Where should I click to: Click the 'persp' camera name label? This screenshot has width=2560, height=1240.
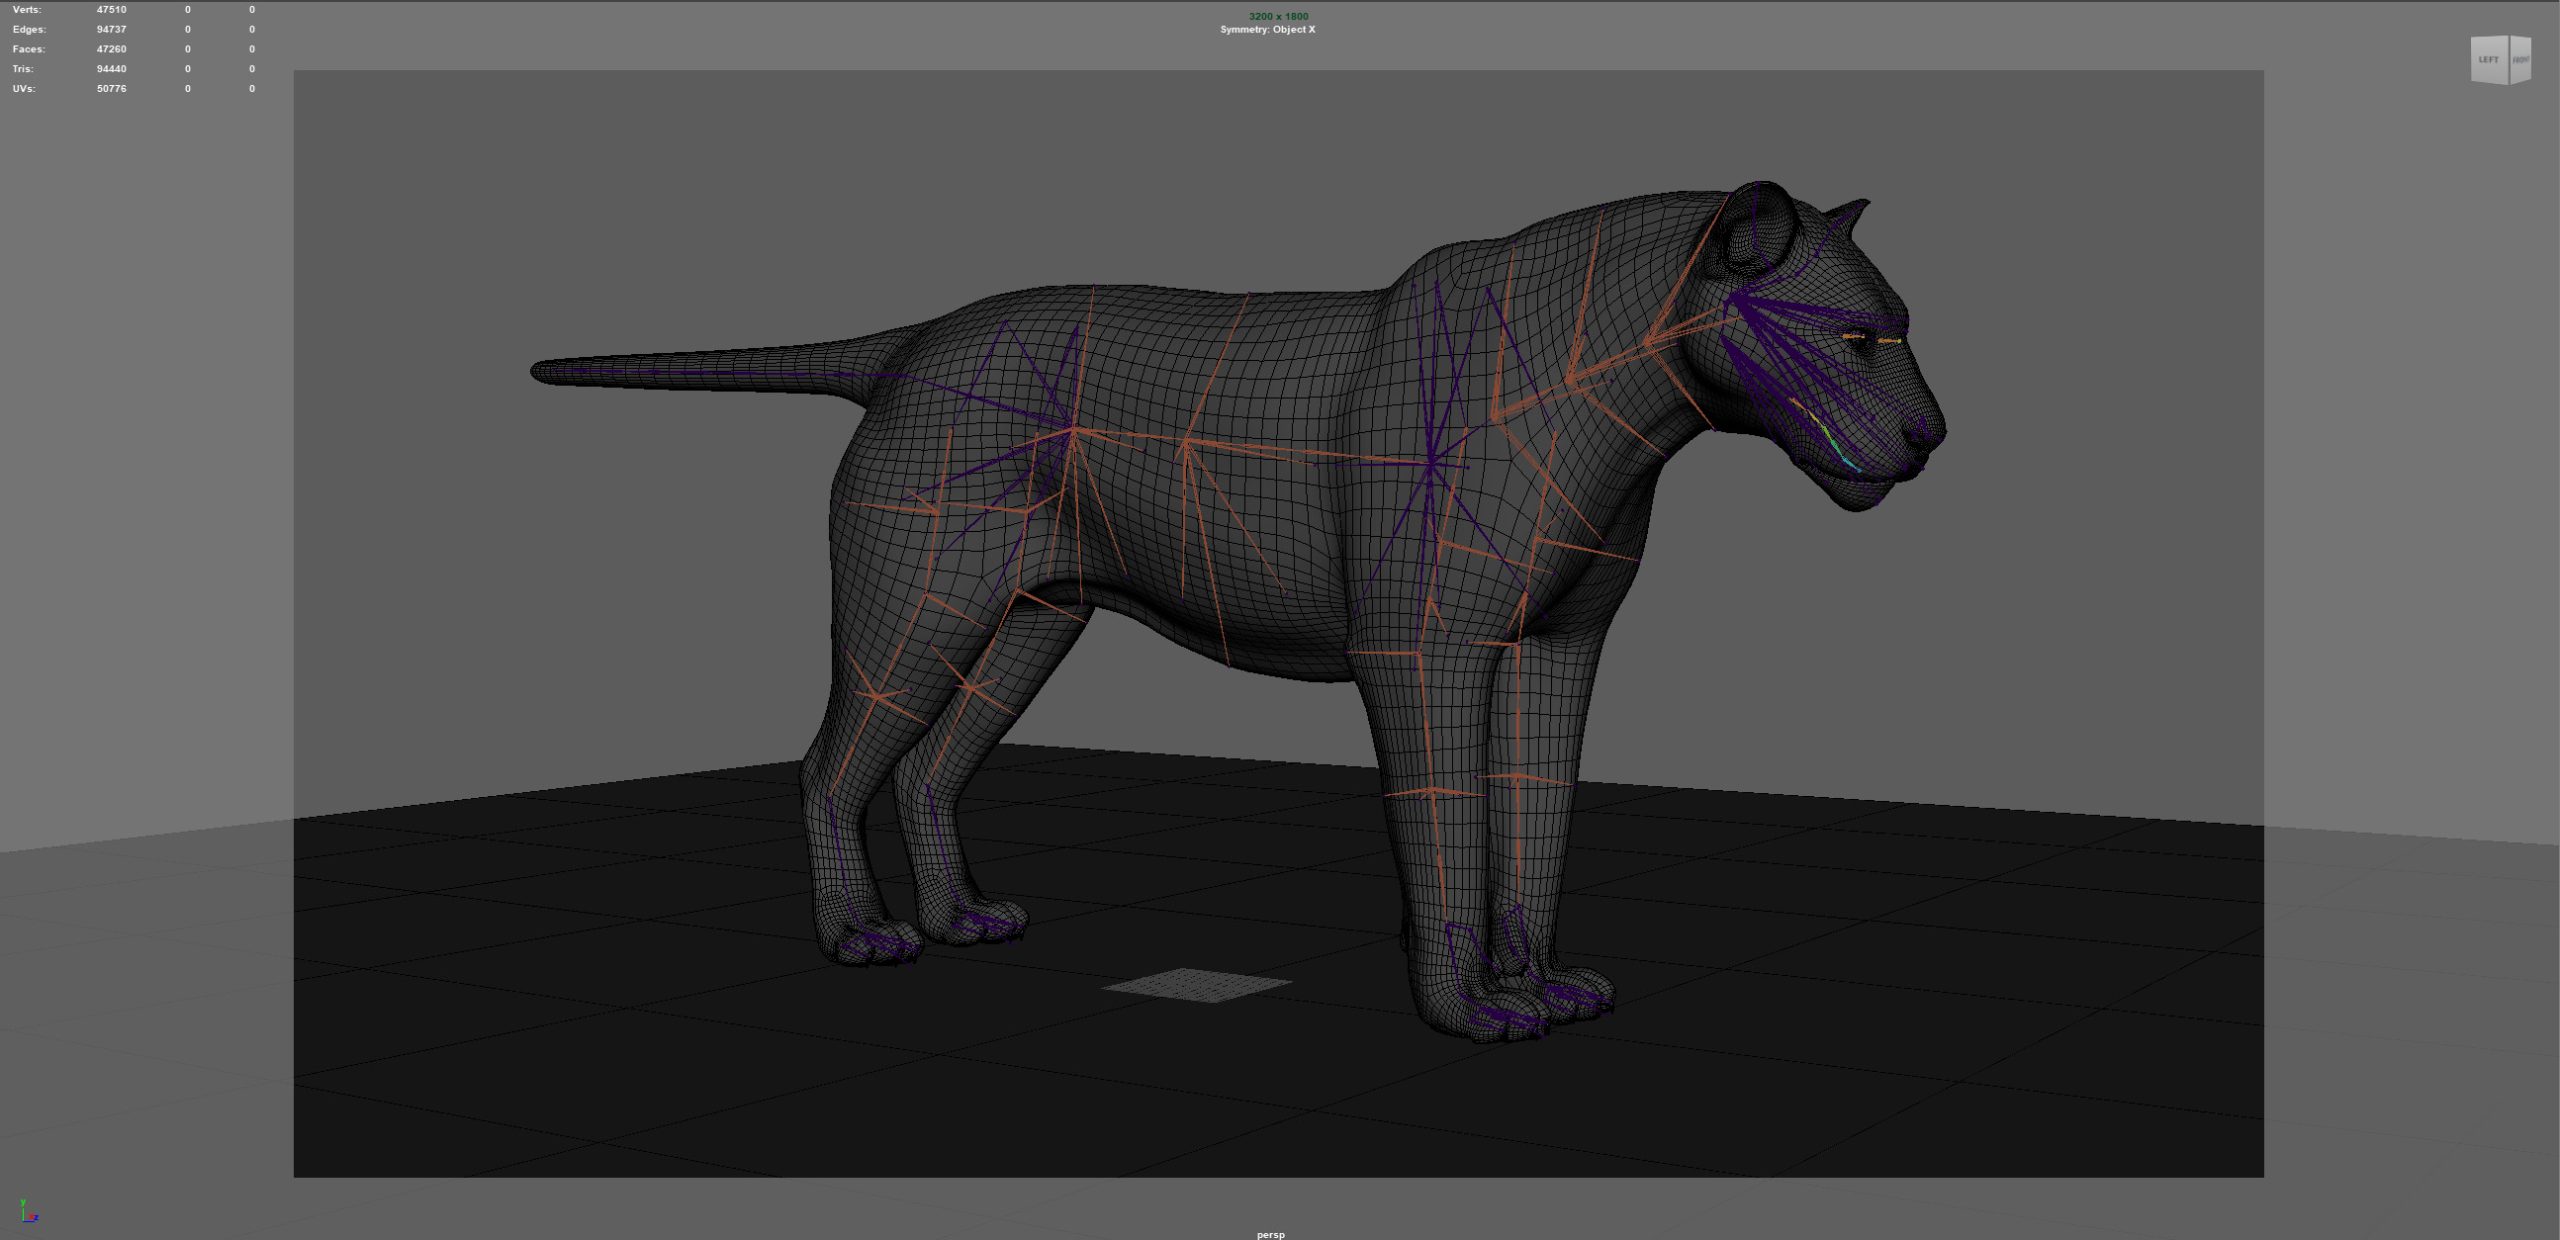point(1271,1234)
